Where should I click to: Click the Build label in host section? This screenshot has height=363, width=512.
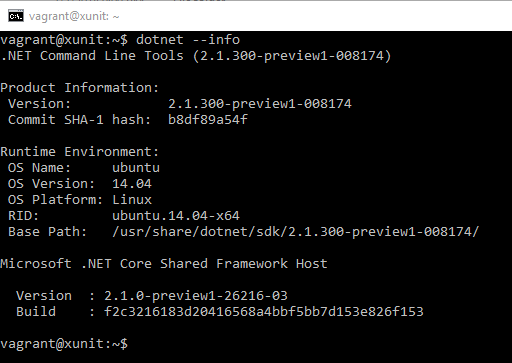tap(36, 312)
